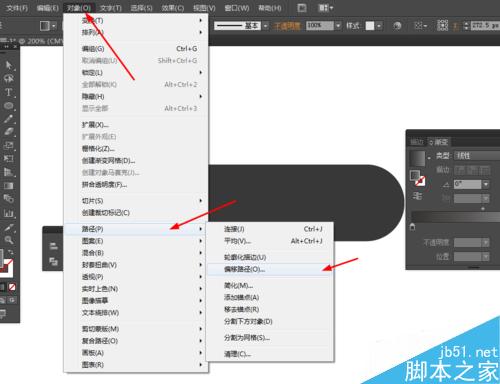Open the 视图(V) menu

(x=204, y=8)
